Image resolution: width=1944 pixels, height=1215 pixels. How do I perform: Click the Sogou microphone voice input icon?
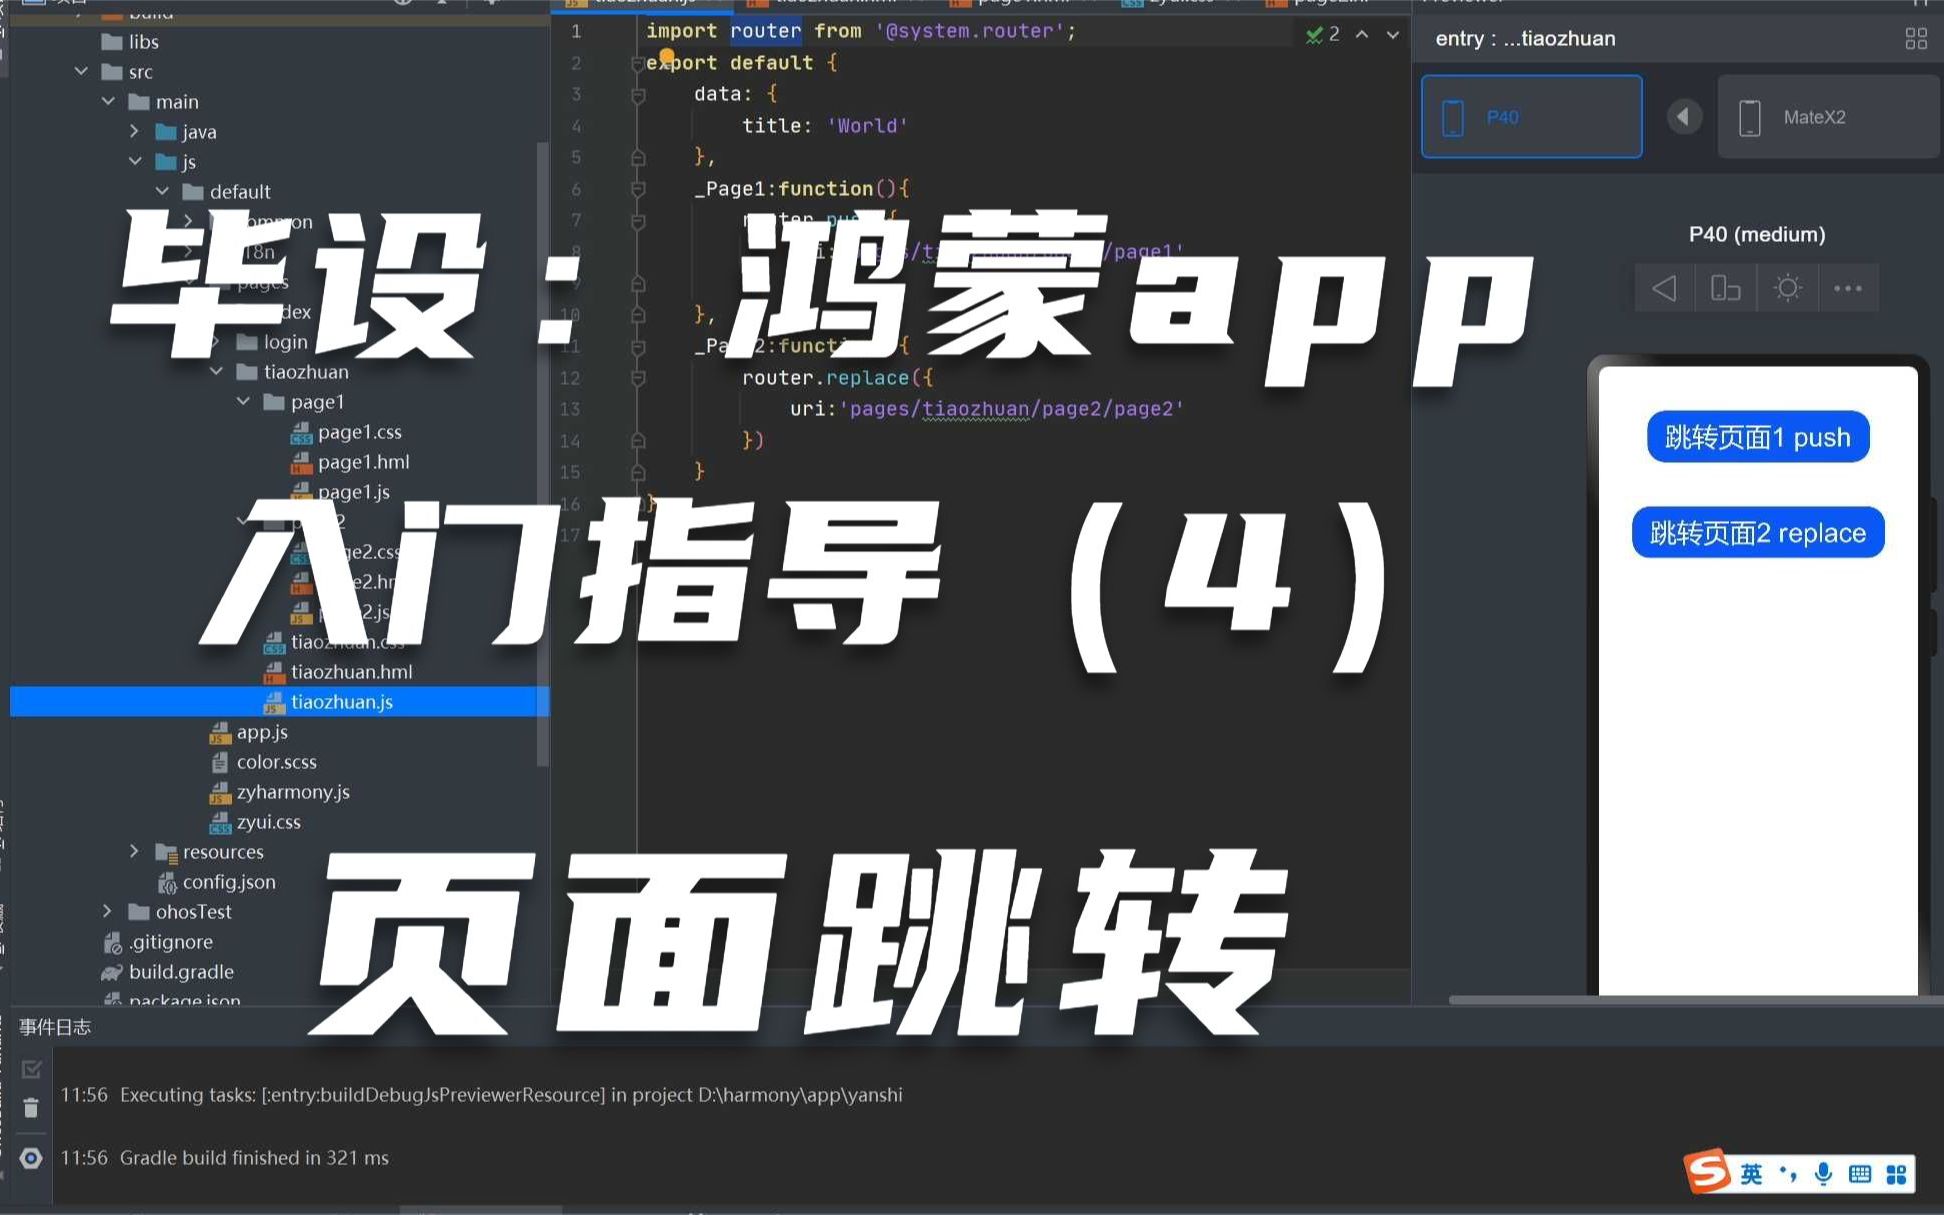pyautogui.click(x=1823, y=1174)
